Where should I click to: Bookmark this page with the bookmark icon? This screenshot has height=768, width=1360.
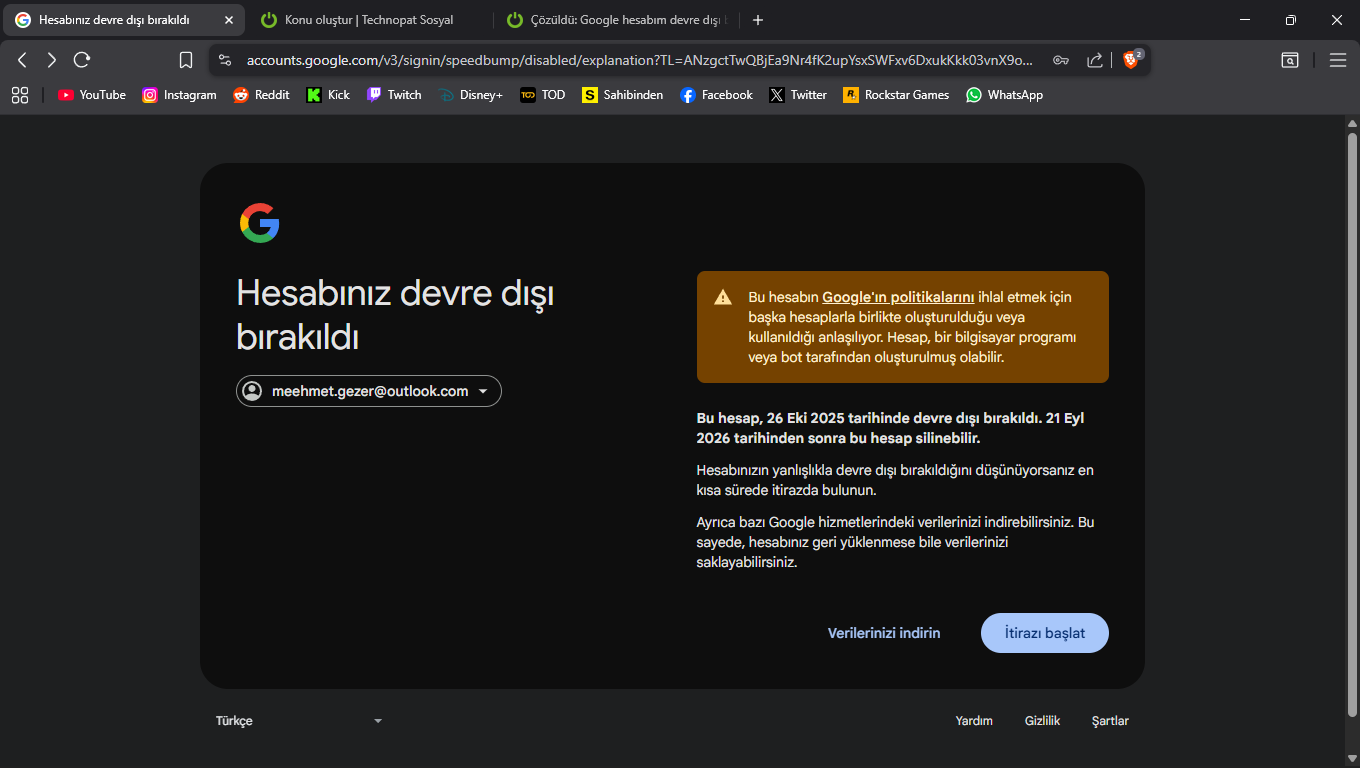tap(185, 60)
